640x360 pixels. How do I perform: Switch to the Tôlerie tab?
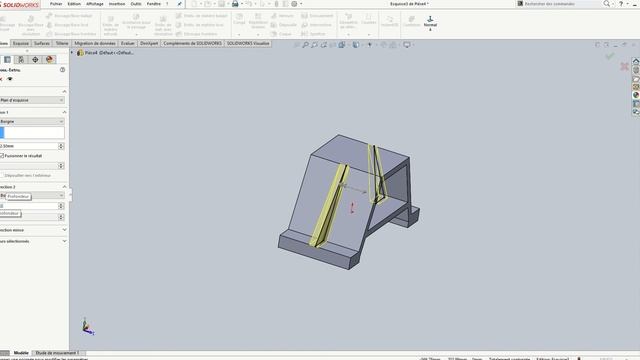pos(62,43)
